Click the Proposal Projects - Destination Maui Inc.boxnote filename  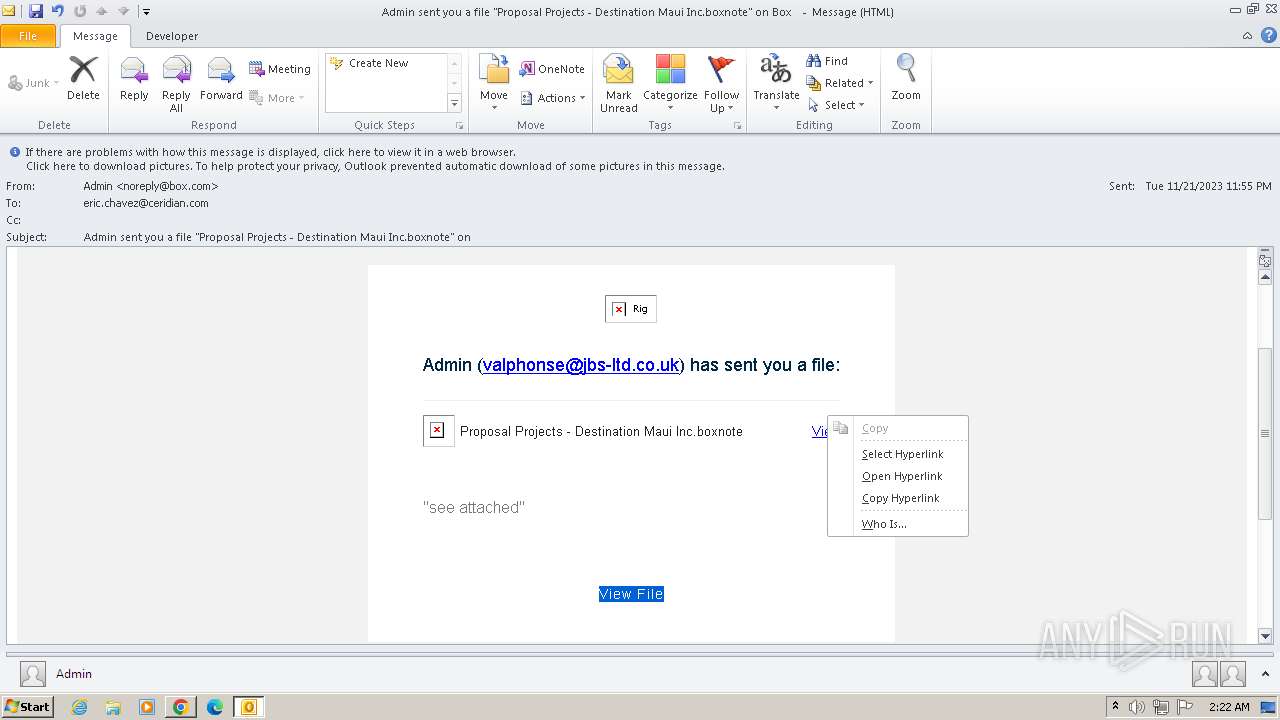coord(601,431)
